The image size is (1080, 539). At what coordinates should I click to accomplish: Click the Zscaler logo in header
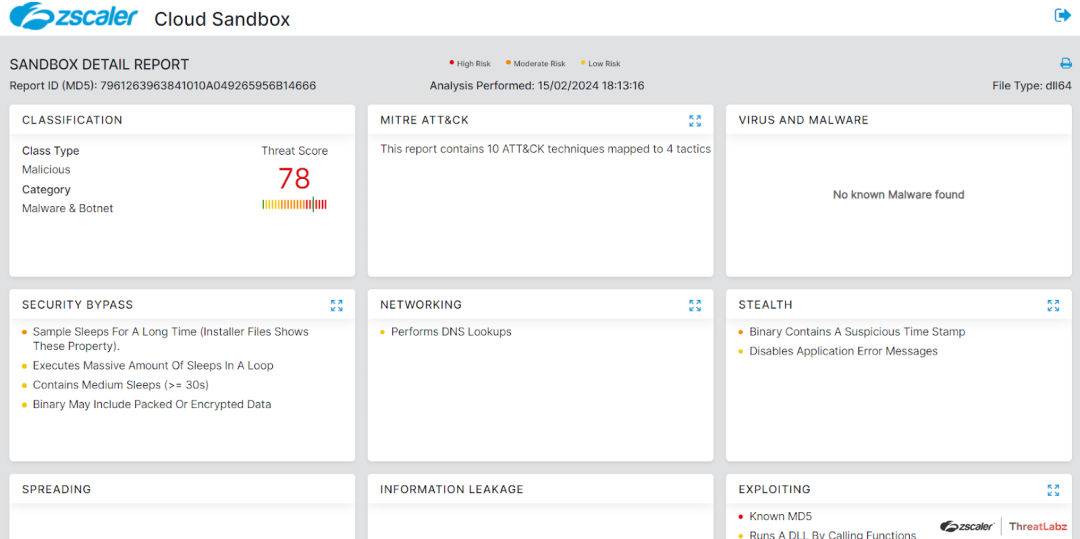[74, 17]
